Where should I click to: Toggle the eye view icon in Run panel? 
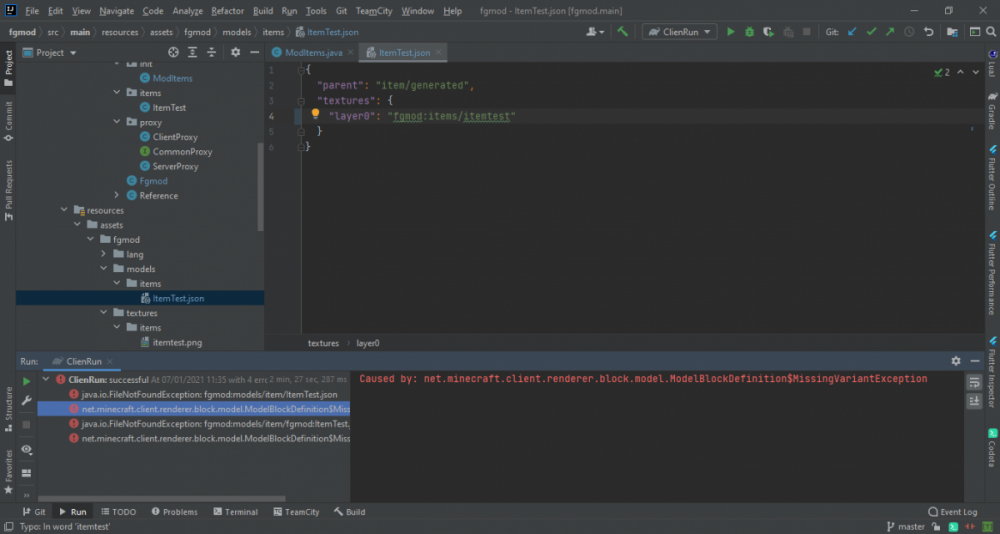(x=26, y=449)
